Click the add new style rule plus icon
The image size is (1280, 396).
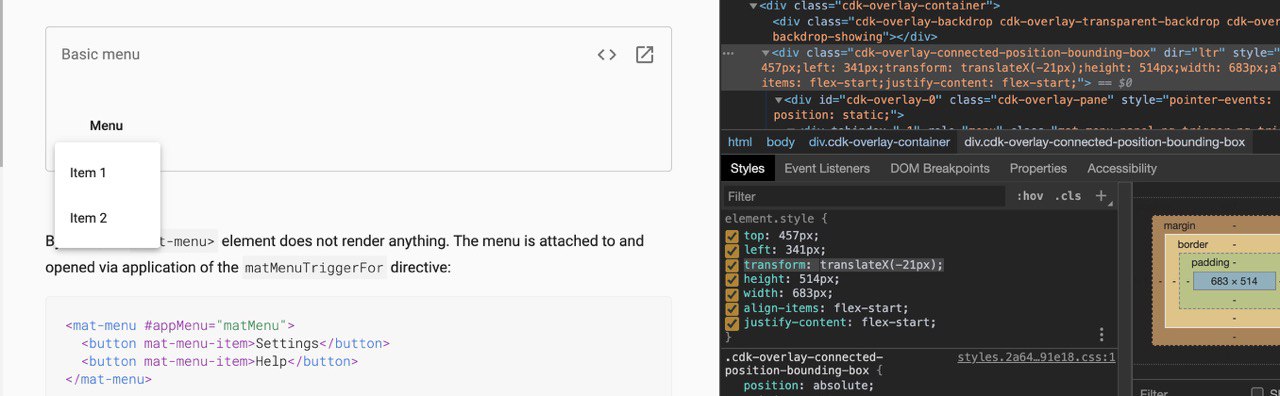(1101, 196)
